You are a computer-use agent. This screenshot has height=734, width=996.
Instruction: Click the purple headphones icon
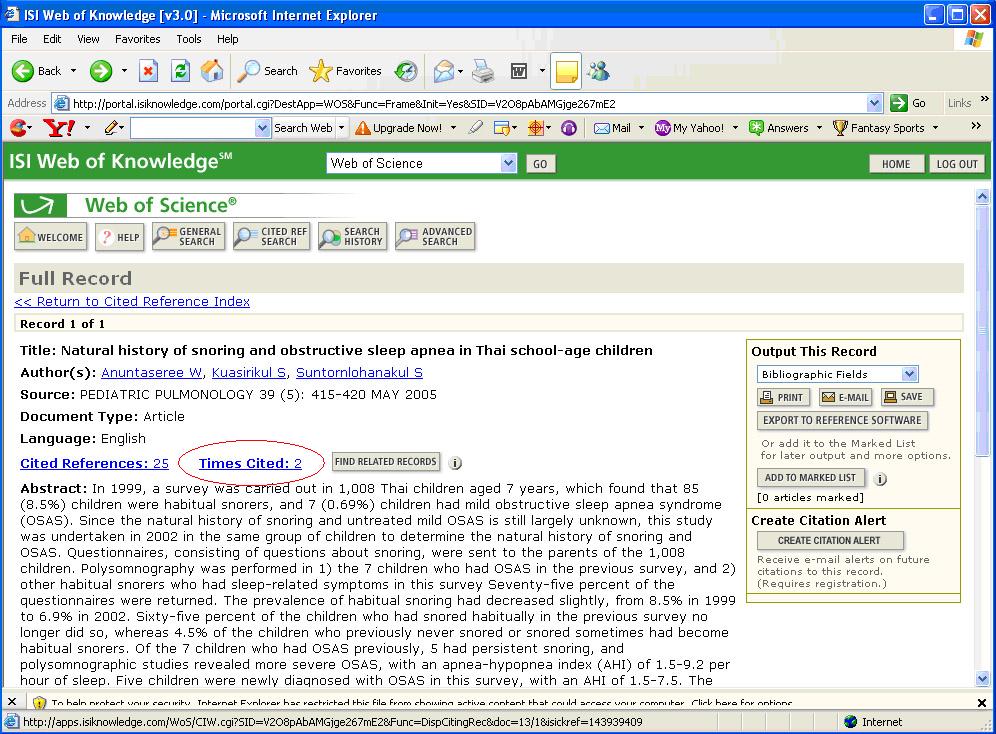pyautogui.click(x=569, y=128)
